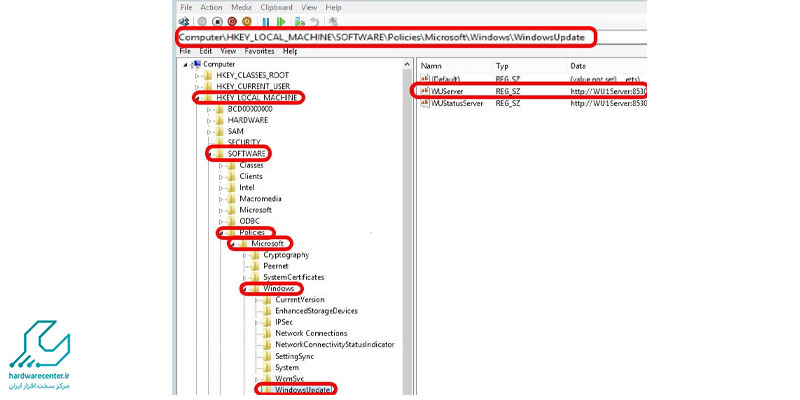Click the folder icon of HARDWARE
This screenshot has height=400, width=800.
pos(219,120)
